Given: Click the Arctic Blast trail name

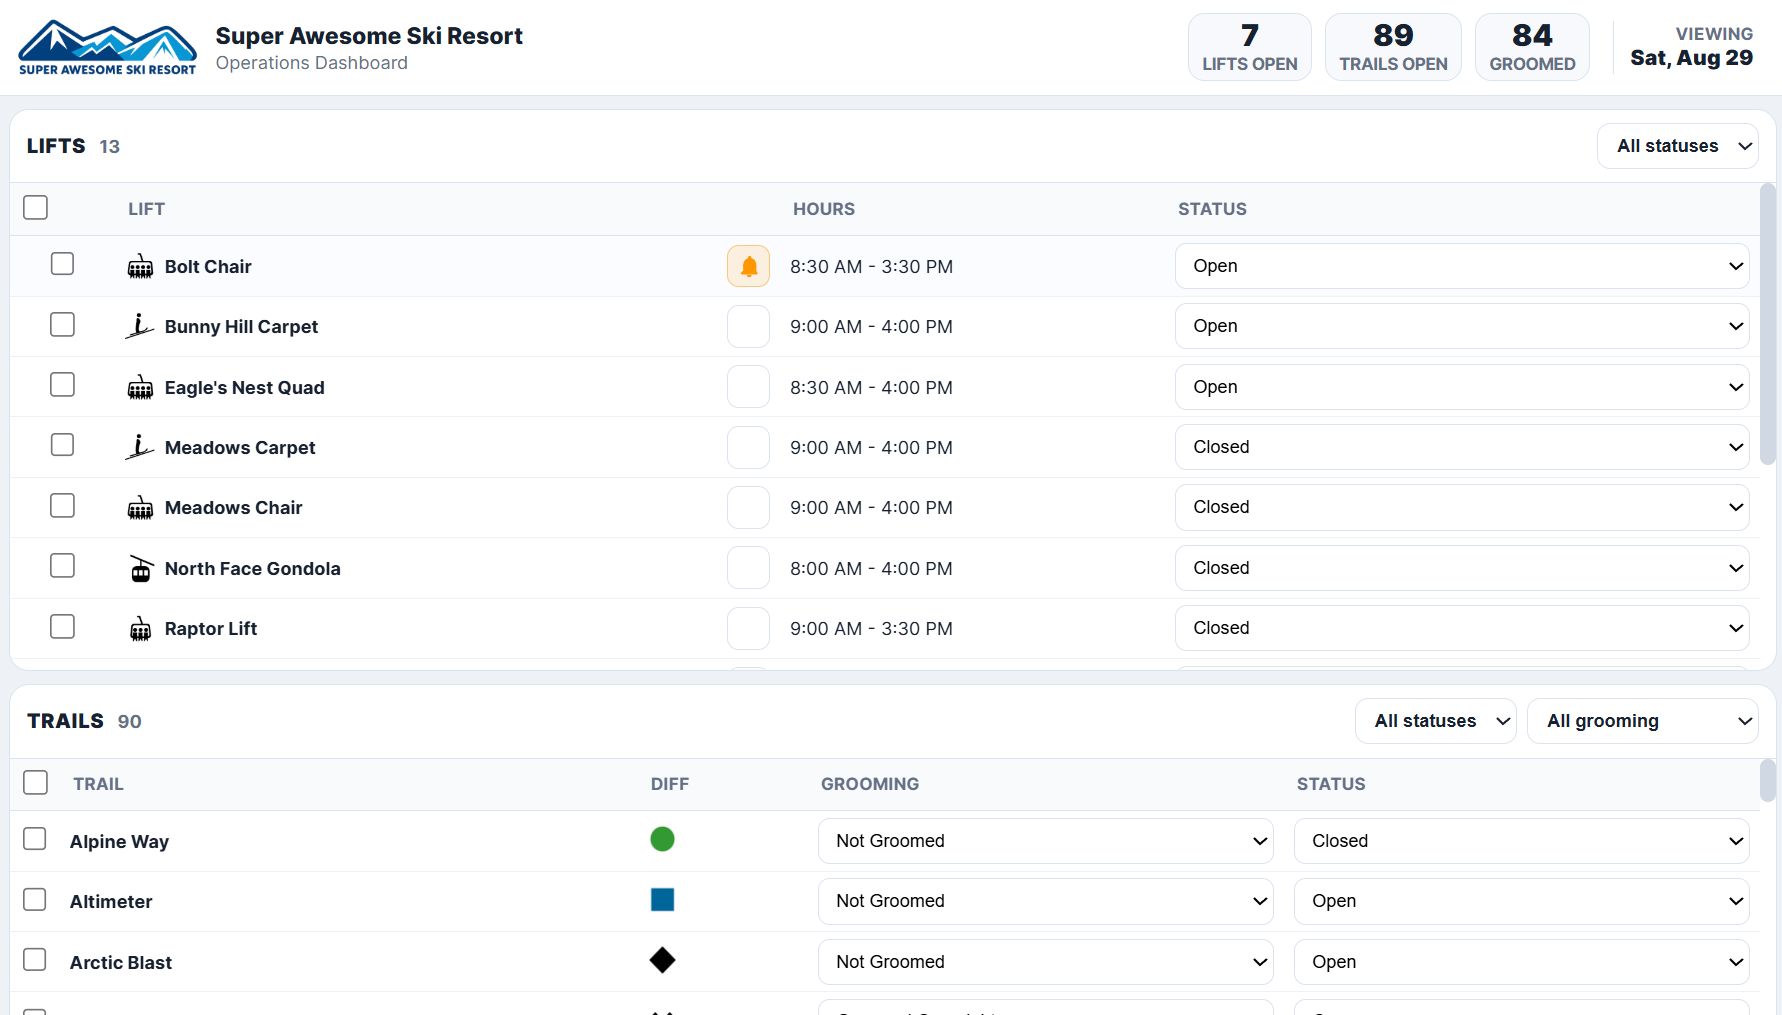Looking at the screenshot, I should click(121, 963).
